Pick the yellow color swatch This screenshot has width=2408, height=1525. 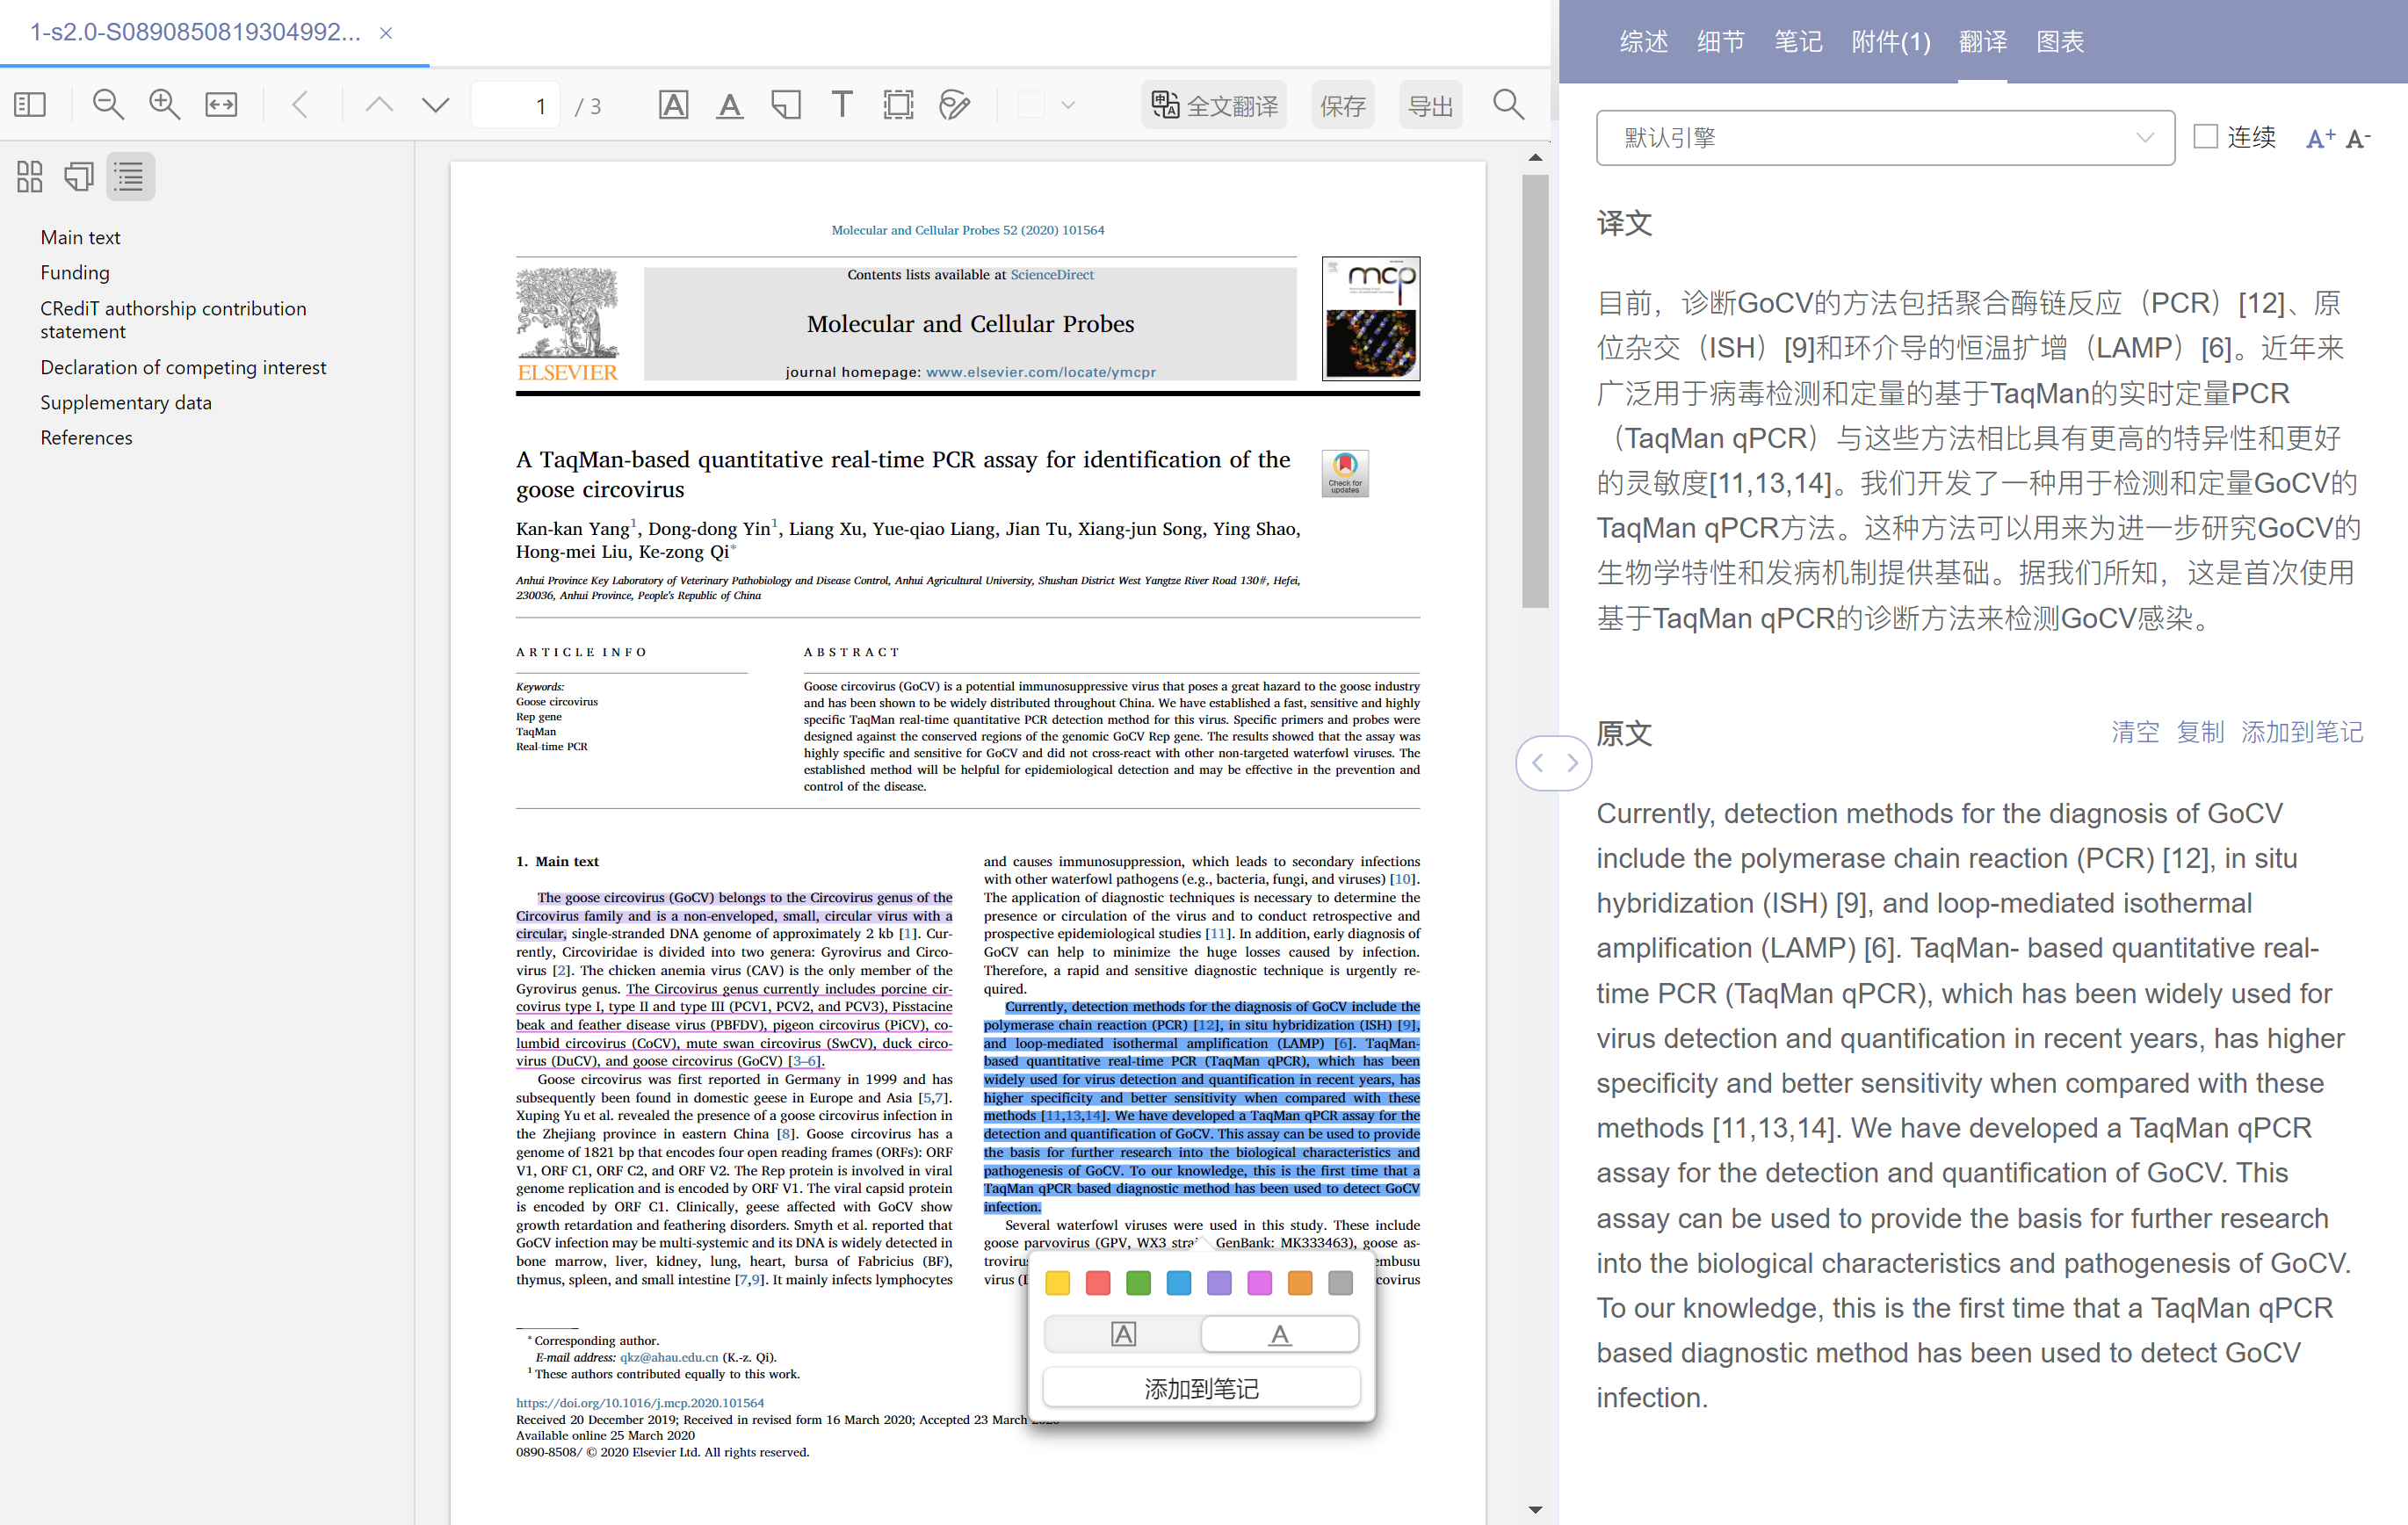click(x=1058, y=1282)
